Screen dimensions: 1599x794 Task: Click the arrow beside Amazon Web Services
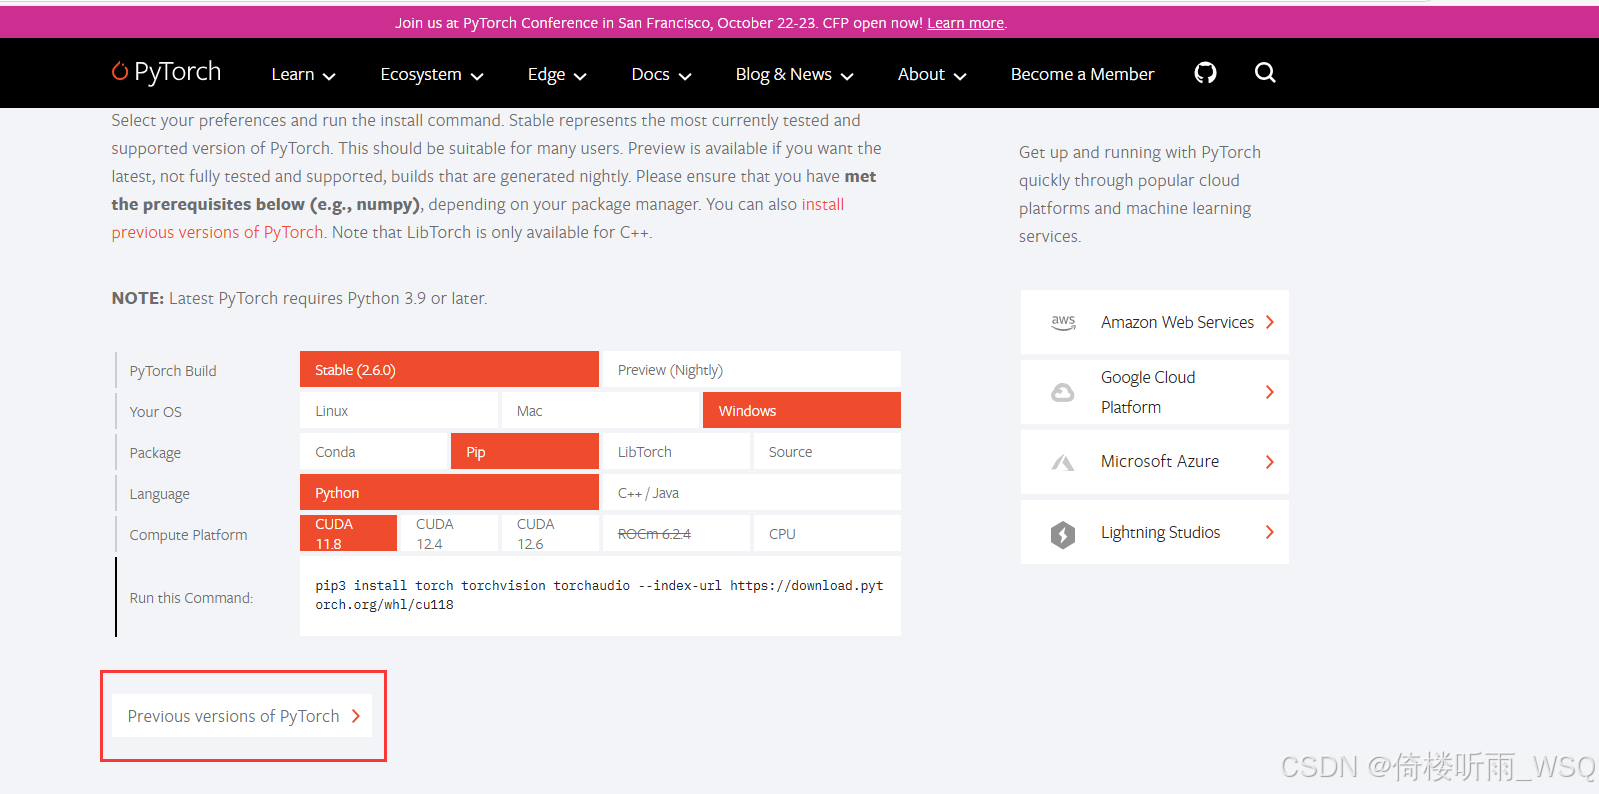(1270, 322)
